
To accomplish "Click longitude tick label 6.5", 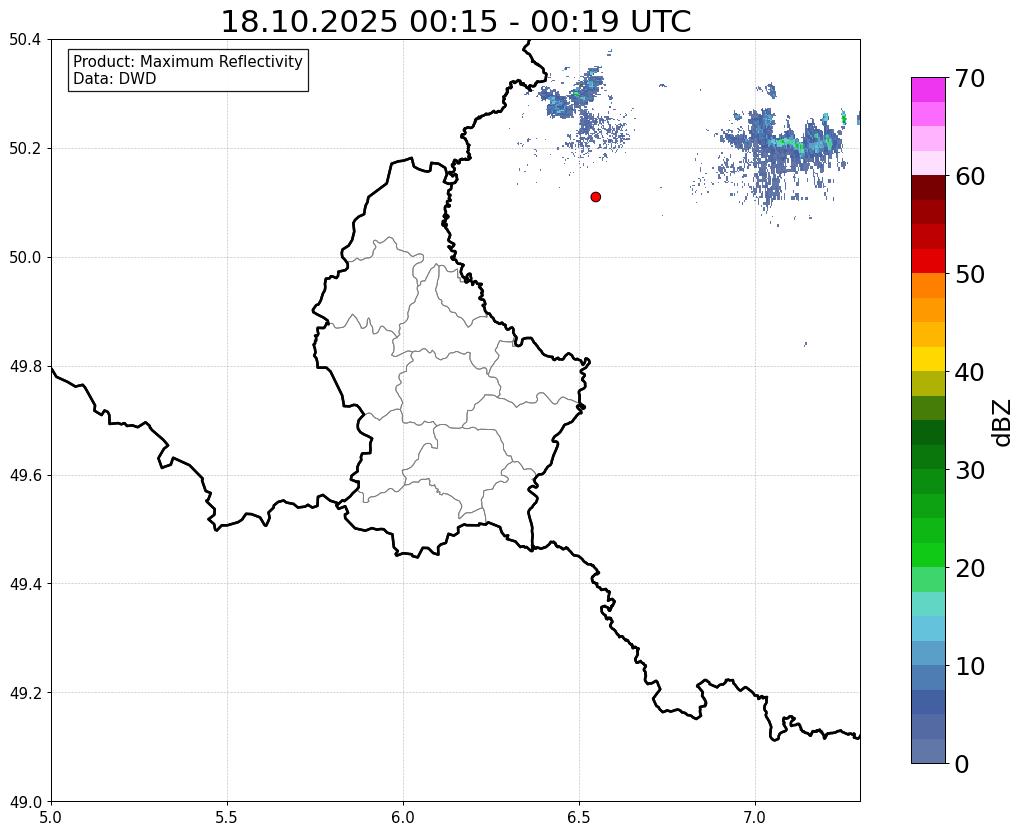I will point(579,818).
